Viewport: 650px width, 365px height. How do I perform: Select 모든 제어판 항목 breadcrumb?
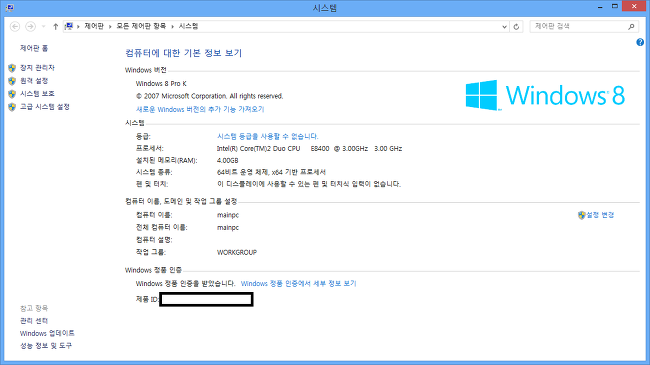[x=141, y=26]
